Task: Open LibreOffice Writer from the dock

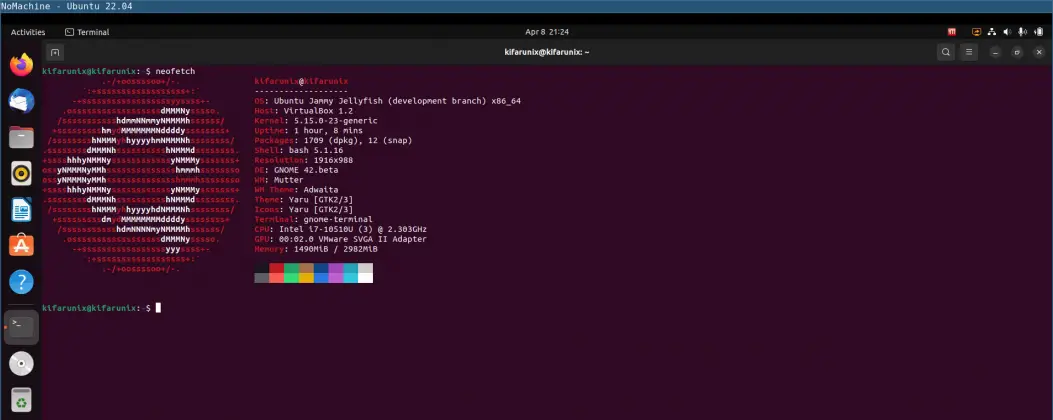Action: [21, 210]
